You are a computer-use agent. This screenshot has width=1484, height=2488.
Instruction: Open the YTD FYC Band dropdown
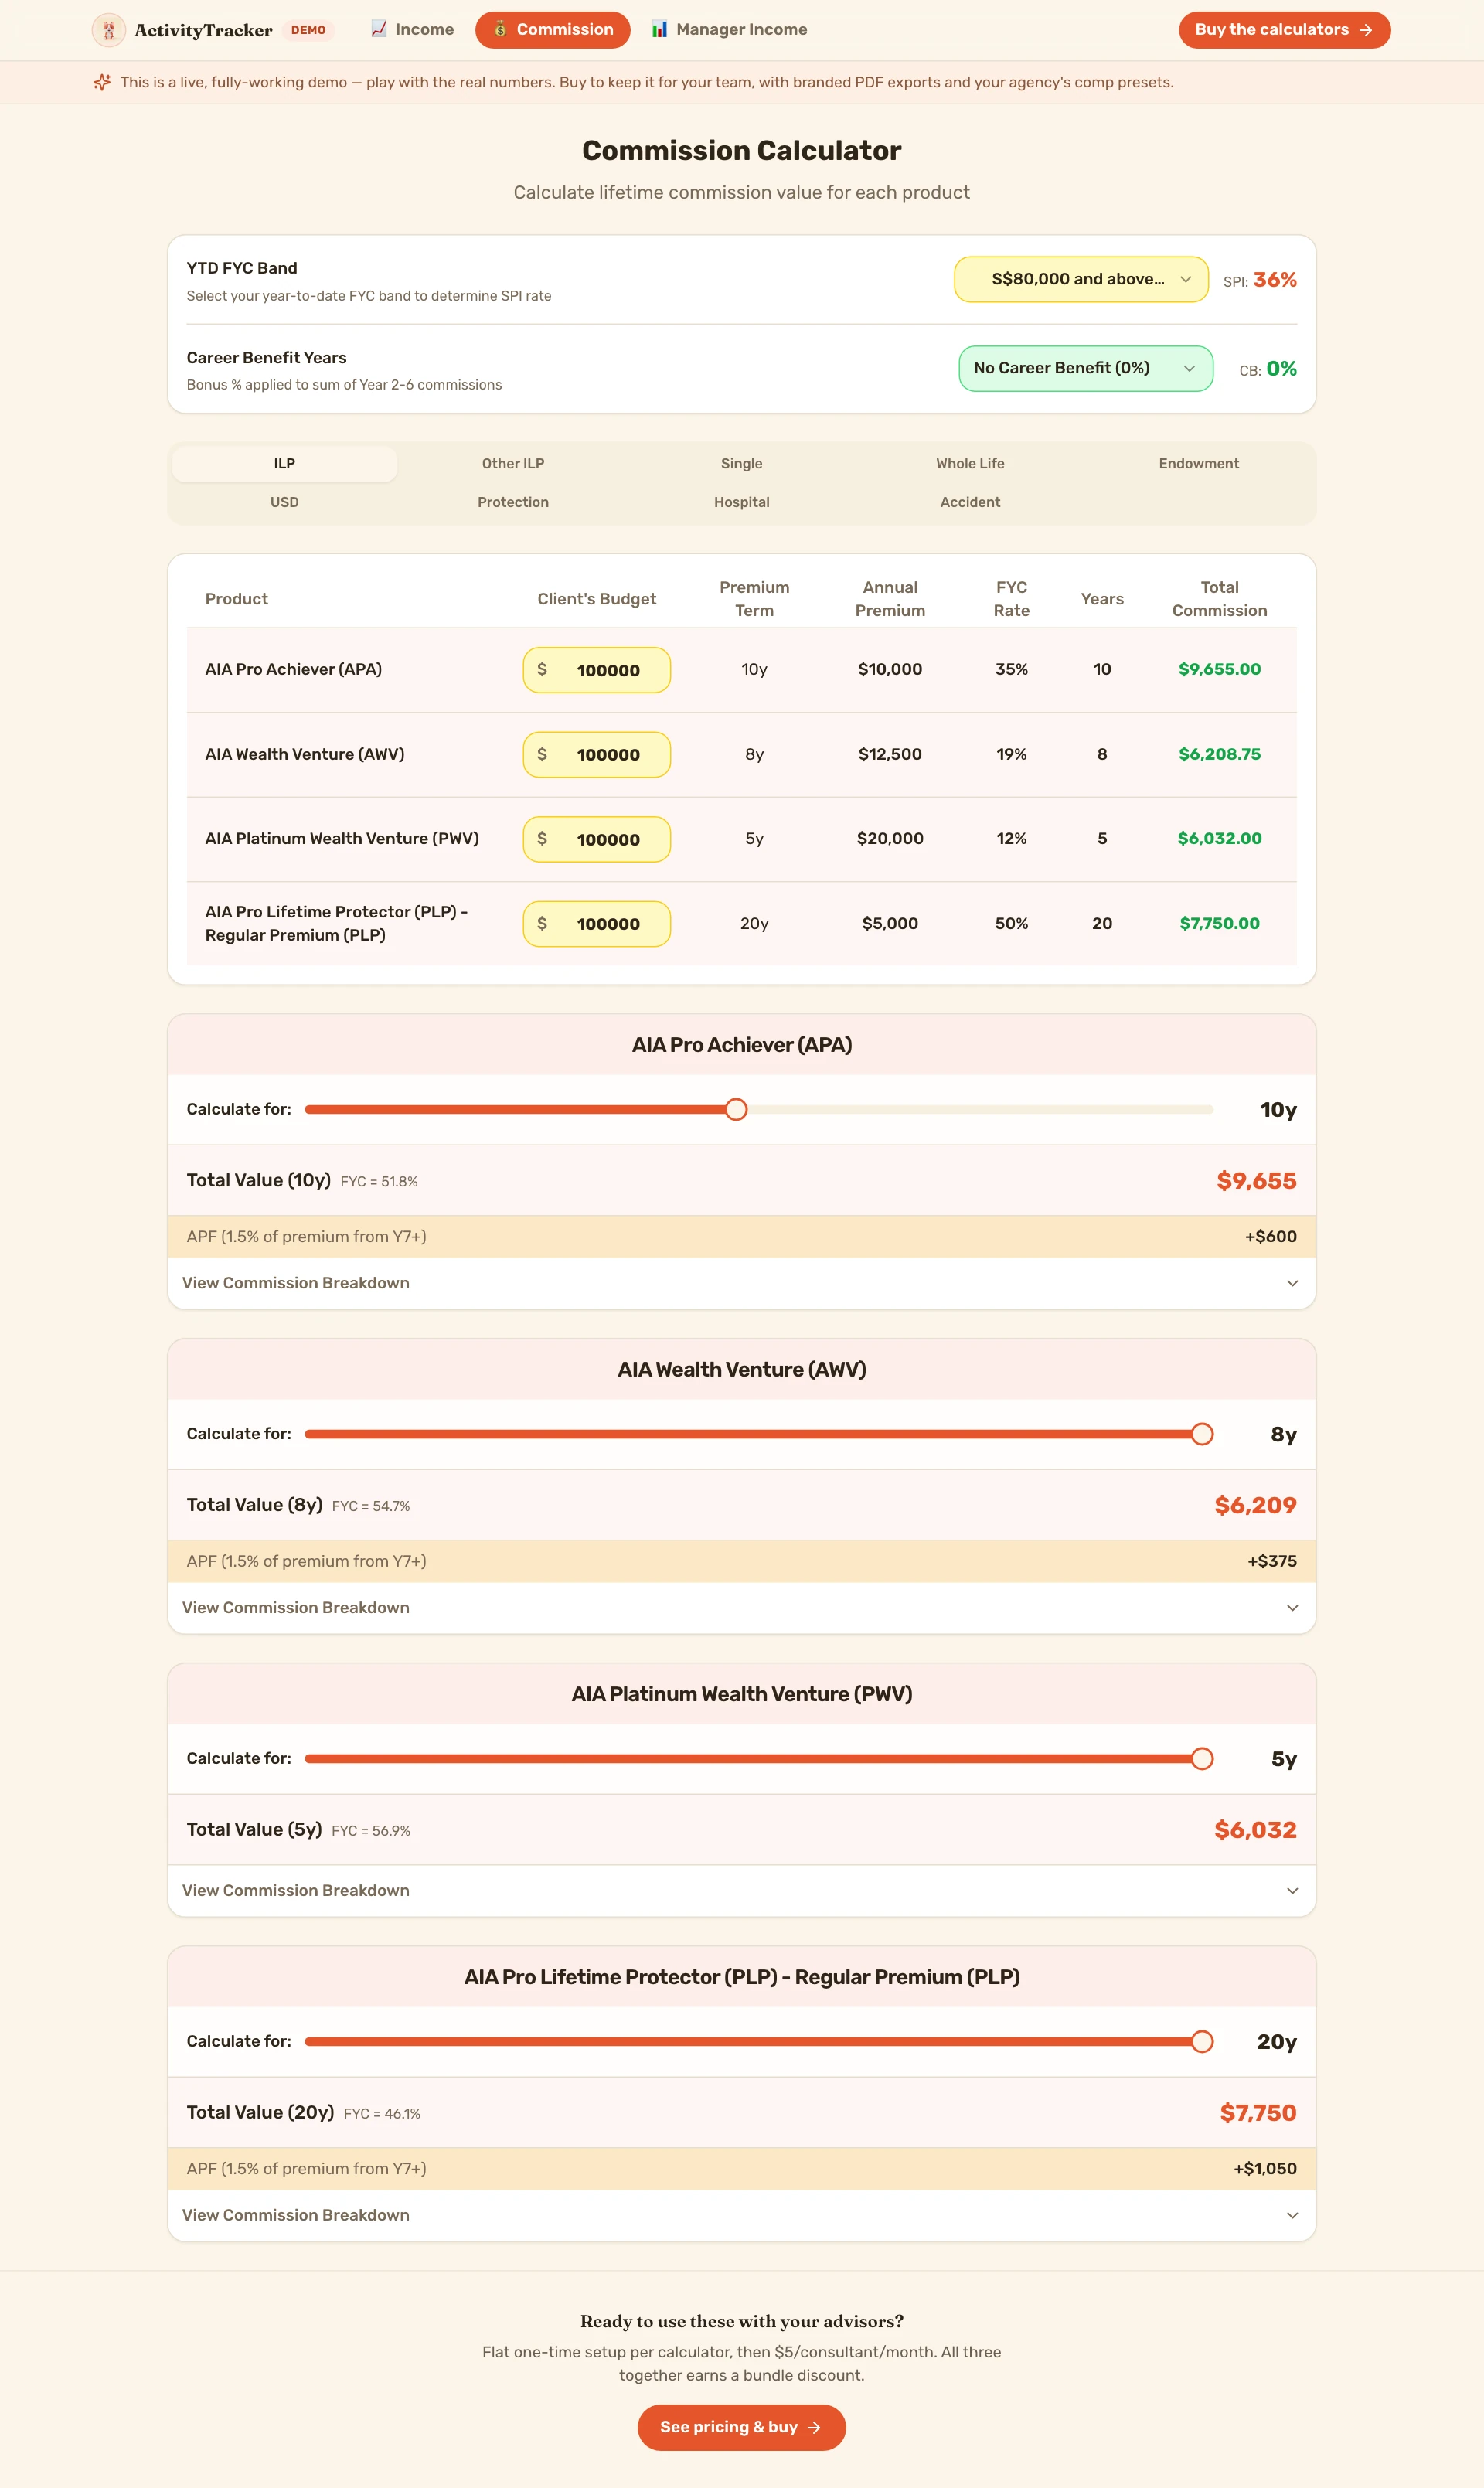(1080, 279)
